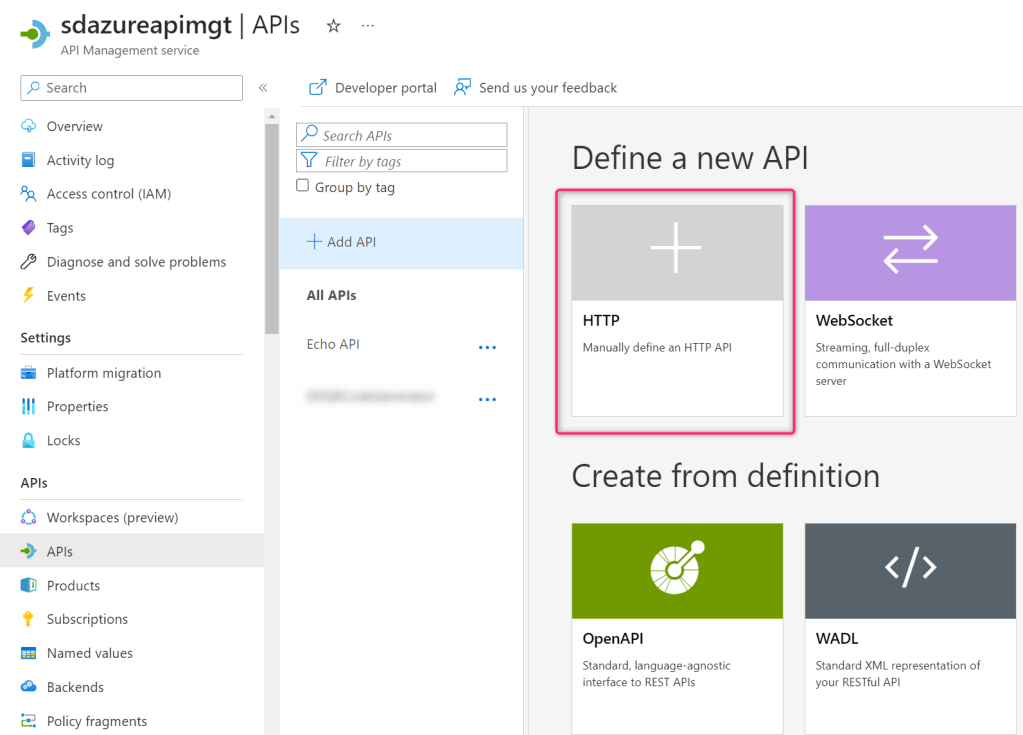This screenshot has width=1023, height=735.
Task: Open the Echo API context menu dots
Action: pyautogui.click(x=487, y=347)
